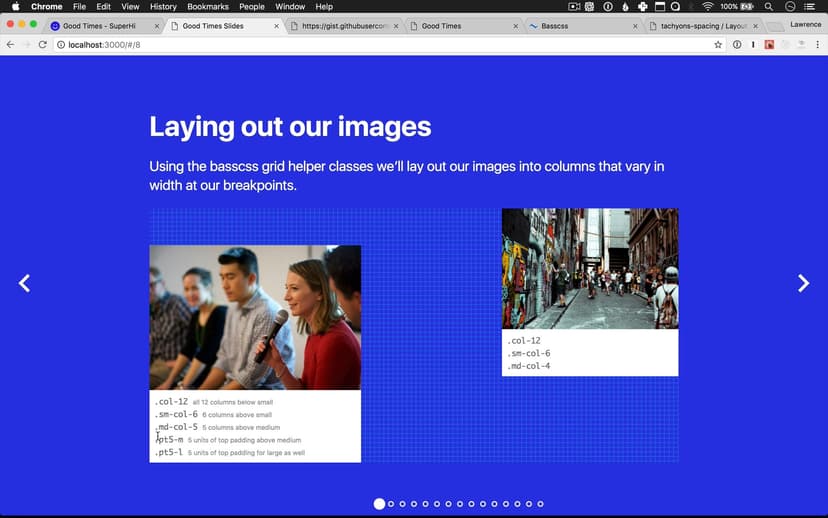The image size is (828, 518).
Task: Open Spotlight search in the menu bar
Action: 768,7
